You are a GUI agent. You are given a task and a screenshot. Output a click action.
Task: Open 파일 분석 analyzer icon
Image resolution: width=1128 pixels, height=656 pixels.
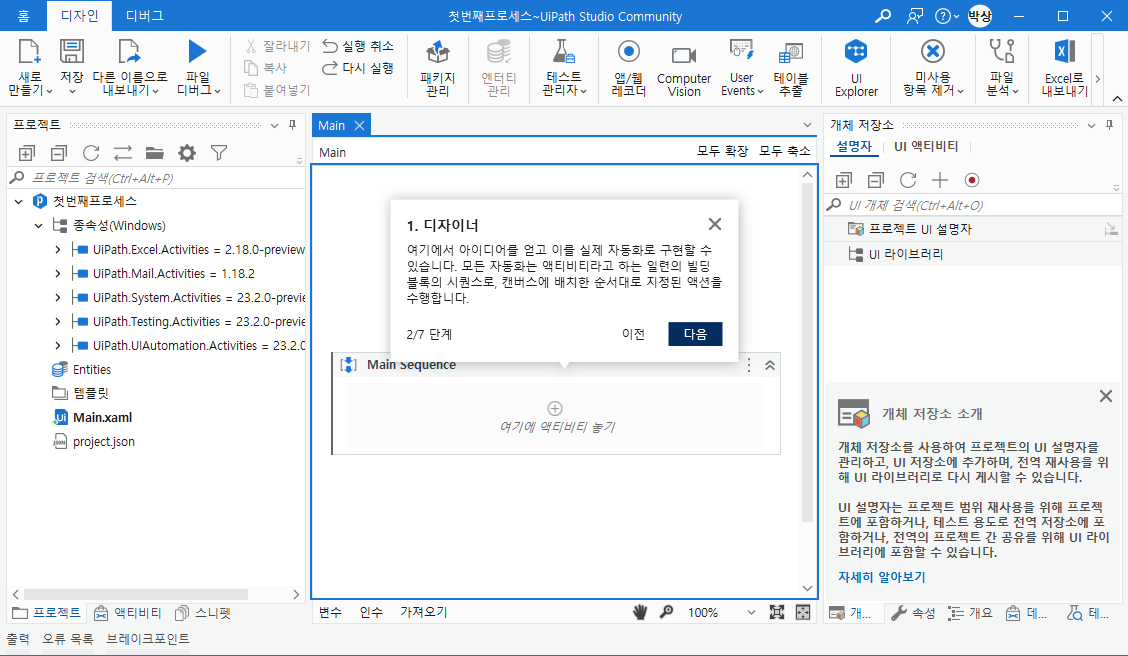1002,52
